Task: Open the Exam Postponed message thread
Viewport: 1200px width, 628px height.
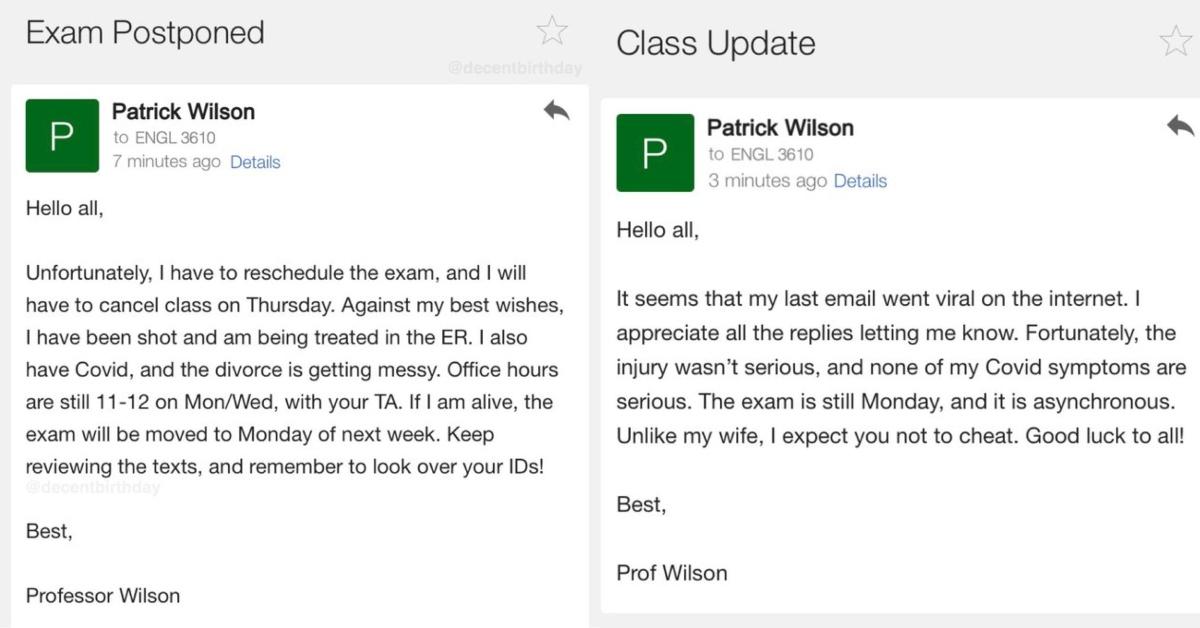Action: (144, 32)
